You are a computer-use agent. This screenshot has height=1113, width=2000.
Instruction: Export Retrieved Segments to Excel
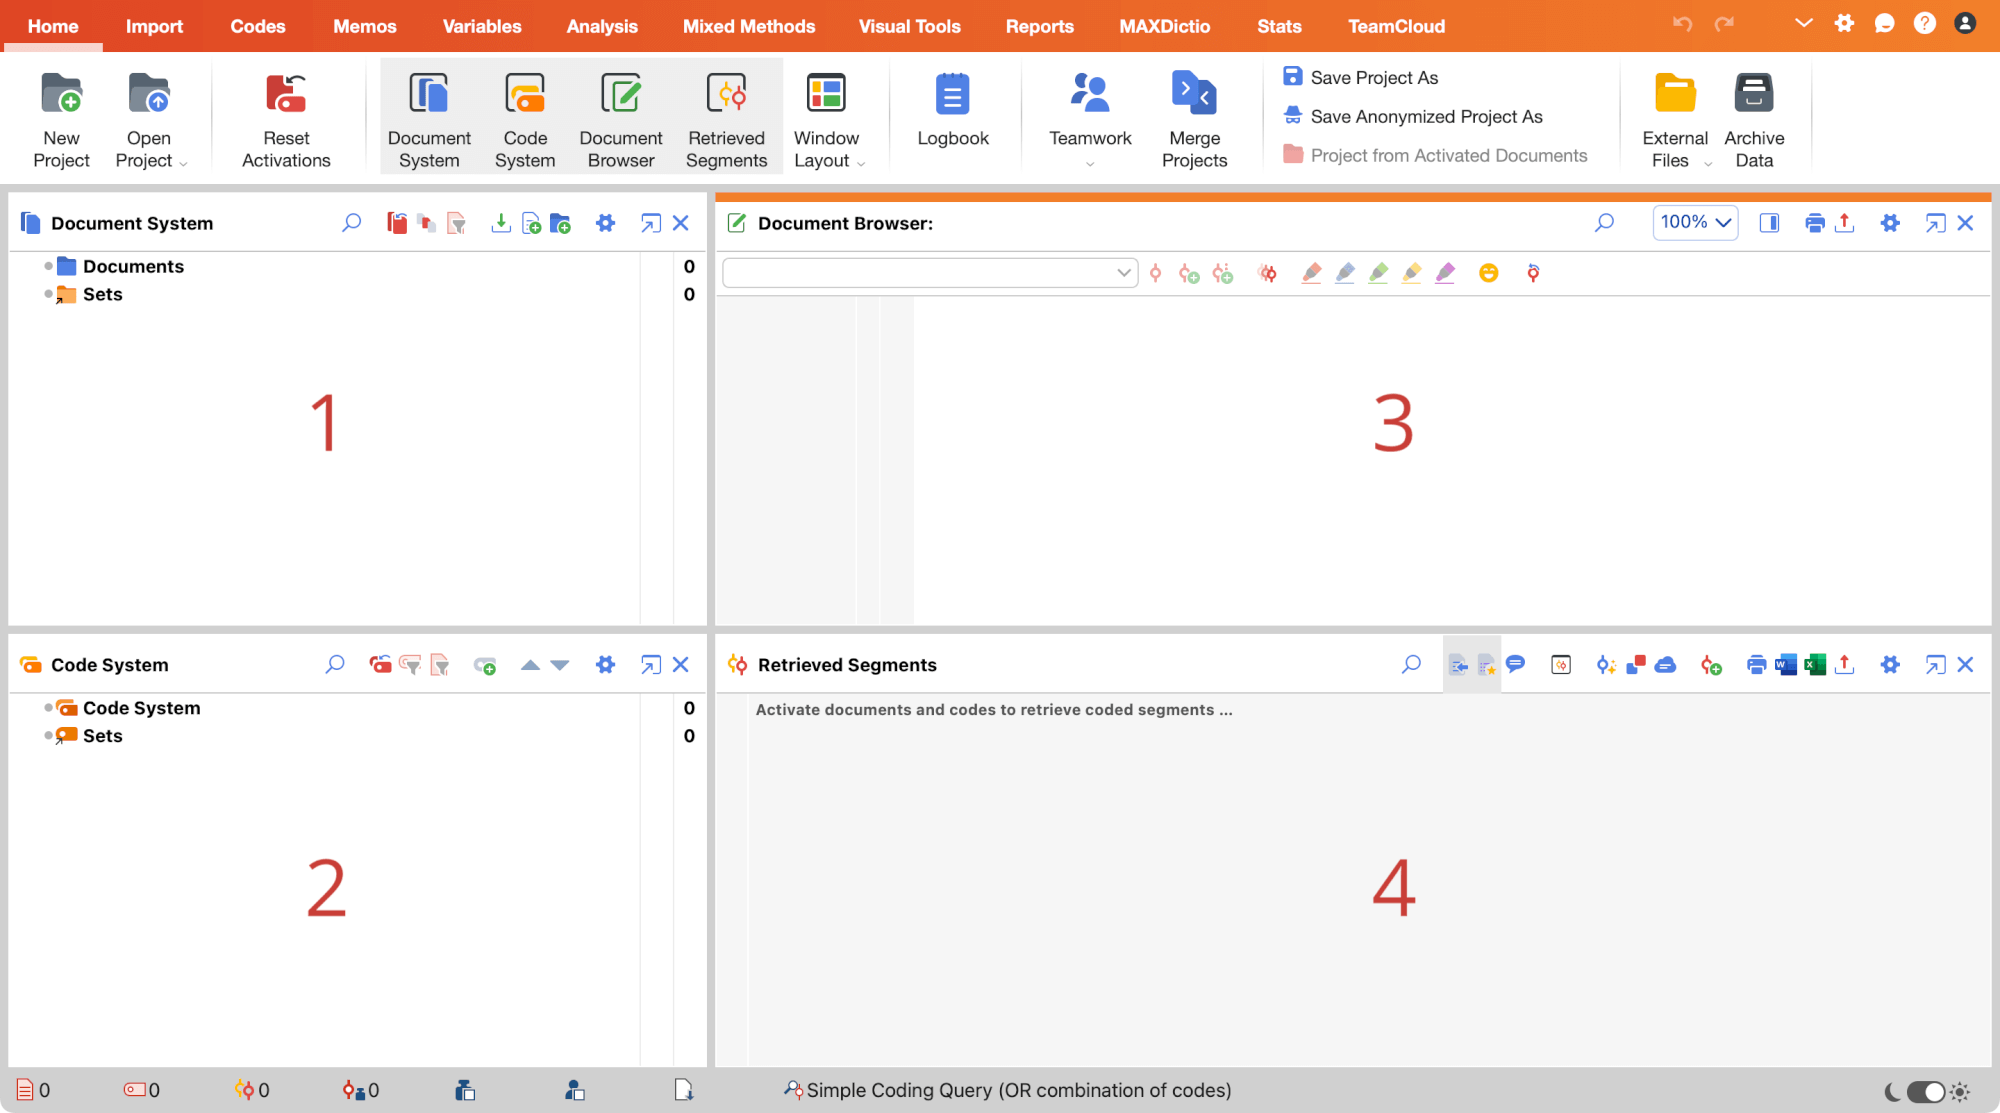pyautogui.click(x=1813, y=664)
